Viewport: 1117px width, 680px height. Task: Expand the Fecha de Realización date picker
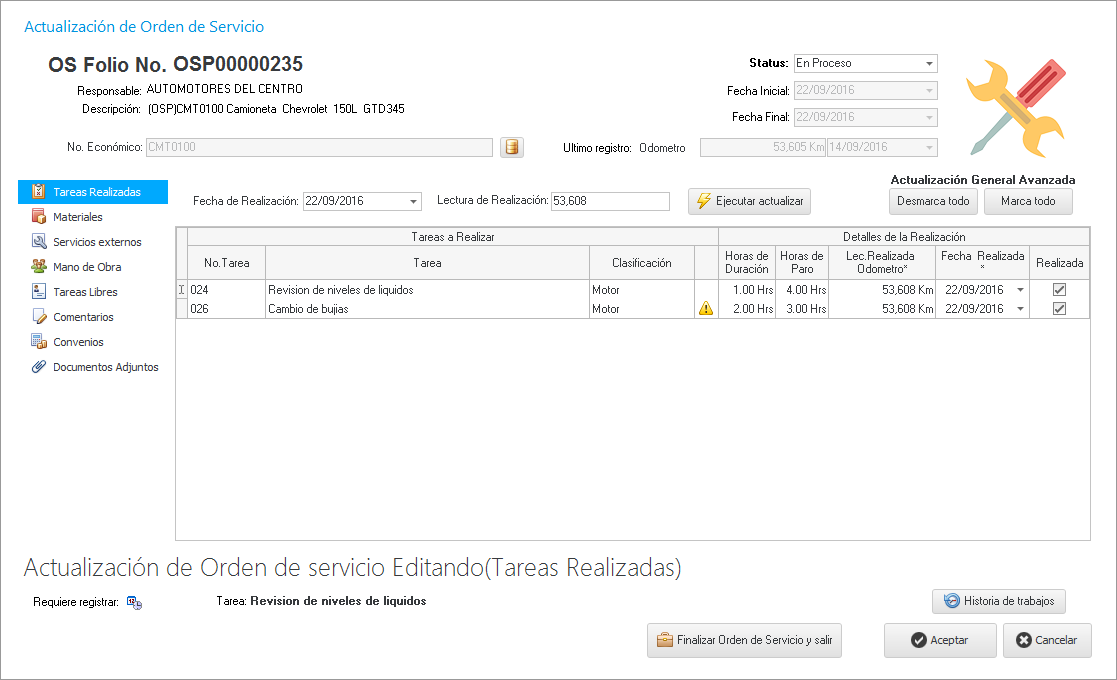click(413, 202)
